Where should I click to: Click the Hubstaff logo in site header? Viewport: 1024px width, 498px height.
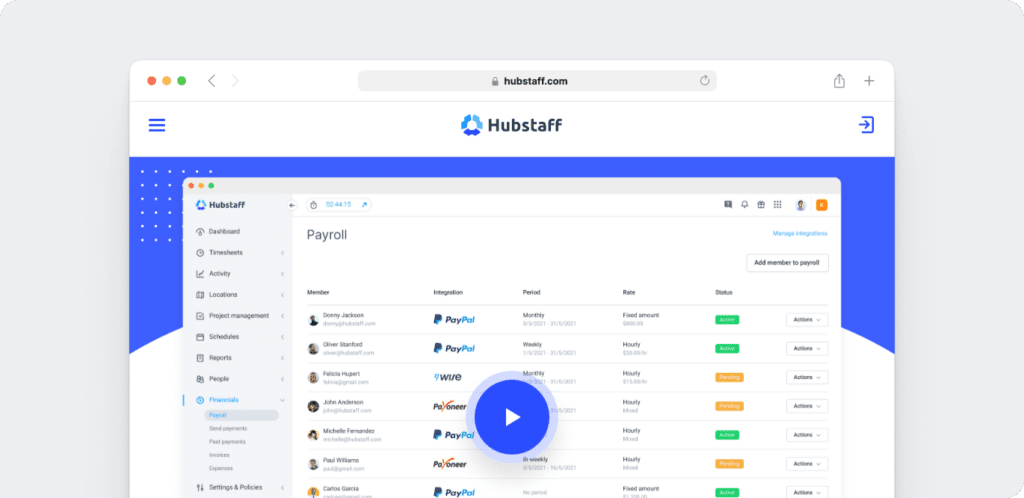(x=511, y=125)
